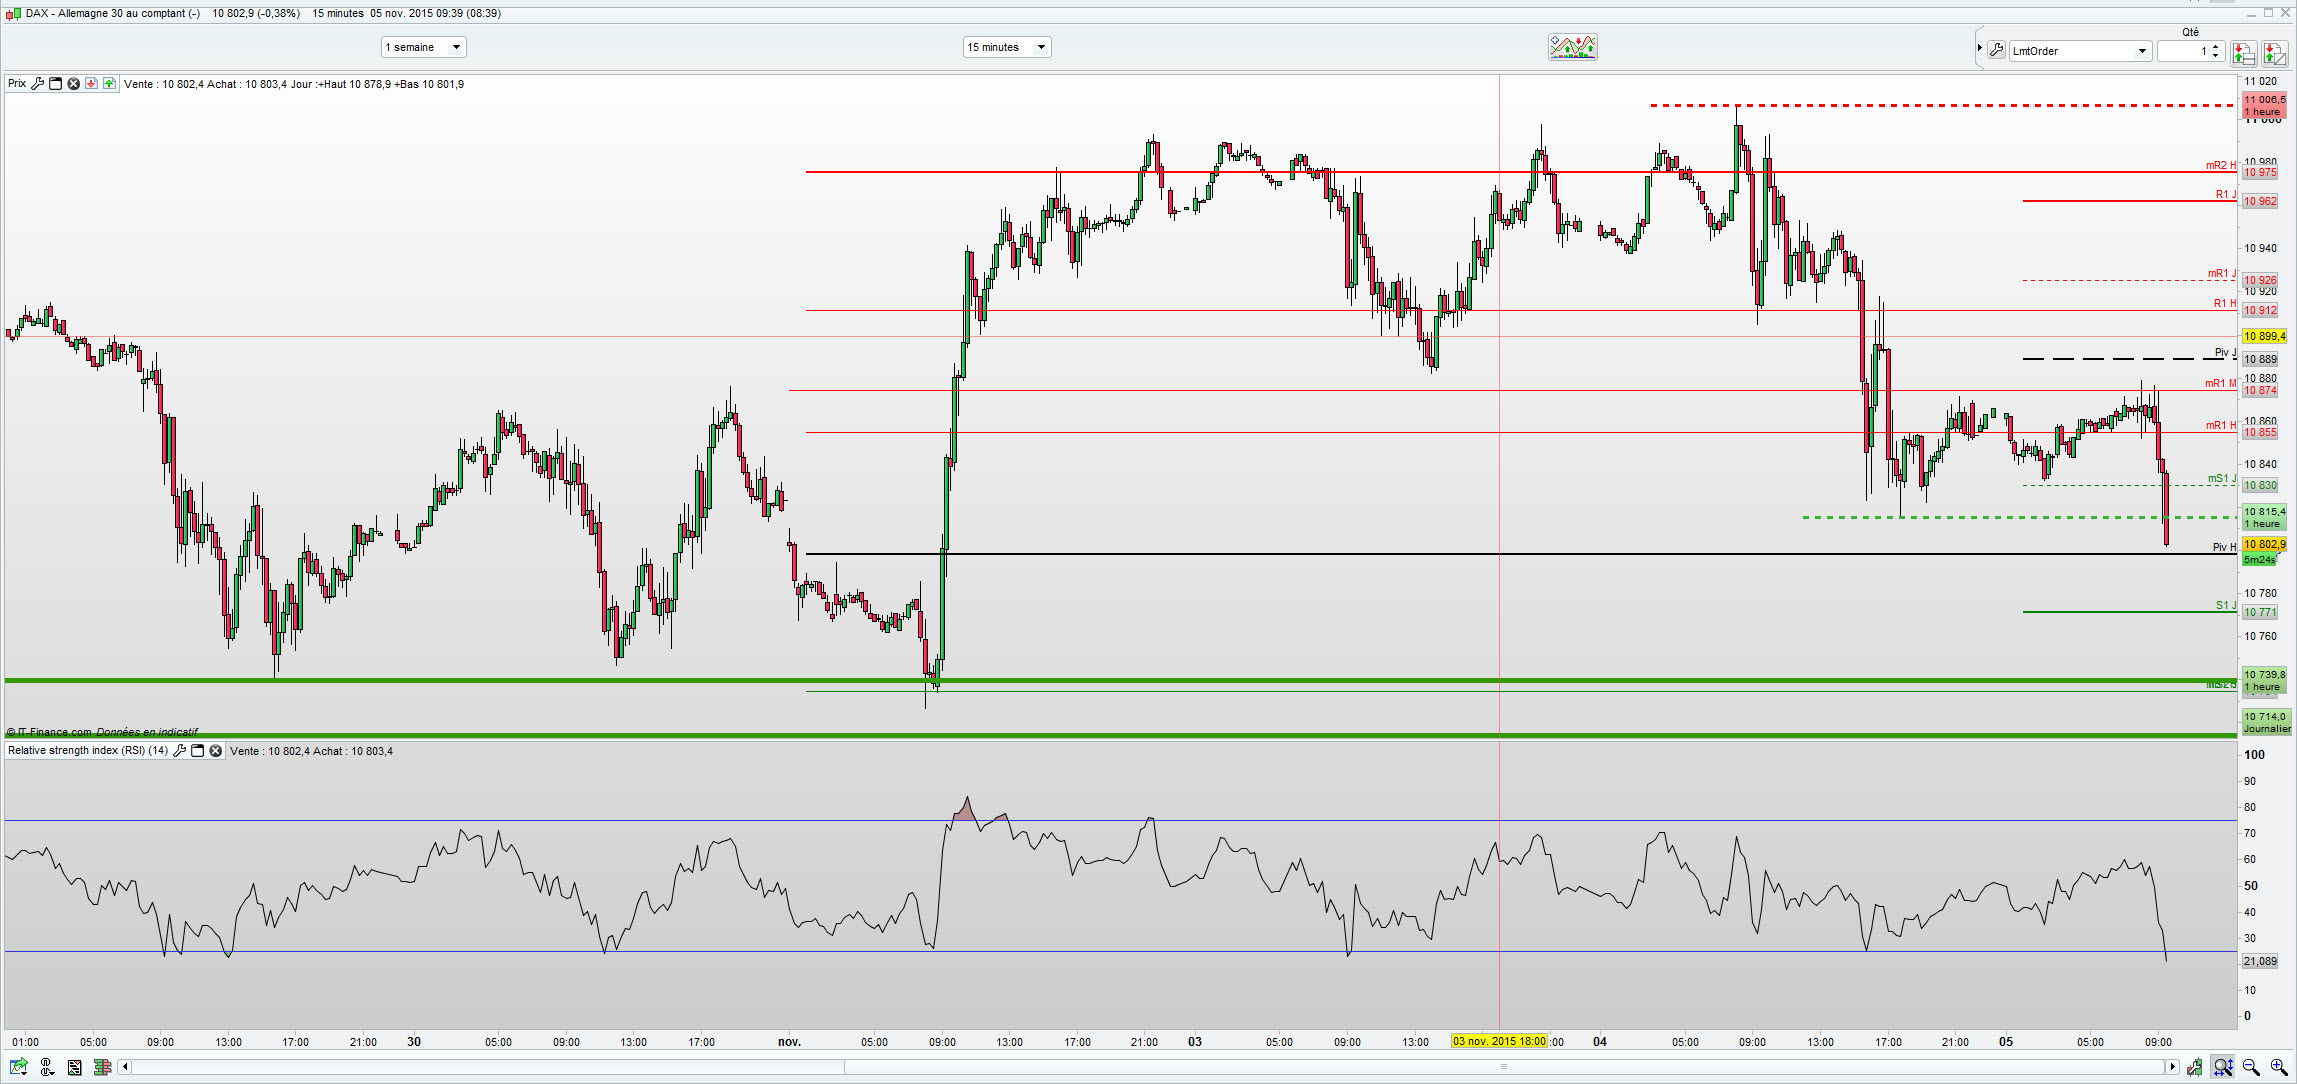Click the link charts chain icon
The width and height of the screenshot is (2297, 1084).
46,1067
